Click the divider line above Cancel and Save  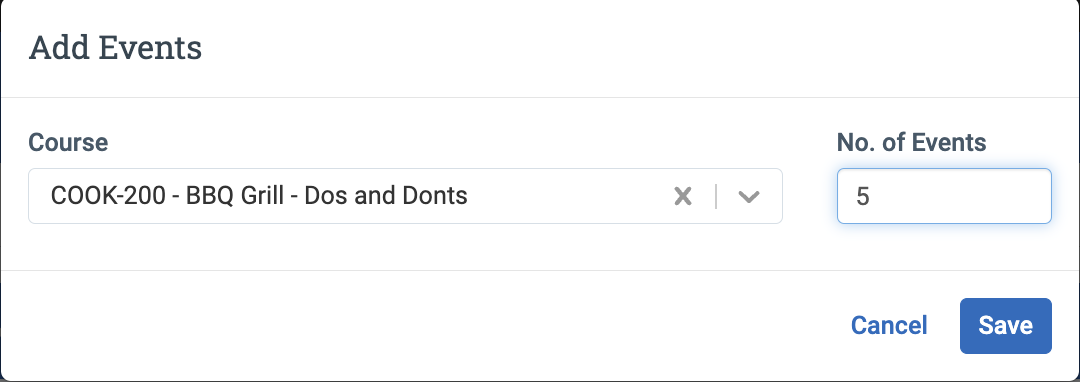coord(540,270)
